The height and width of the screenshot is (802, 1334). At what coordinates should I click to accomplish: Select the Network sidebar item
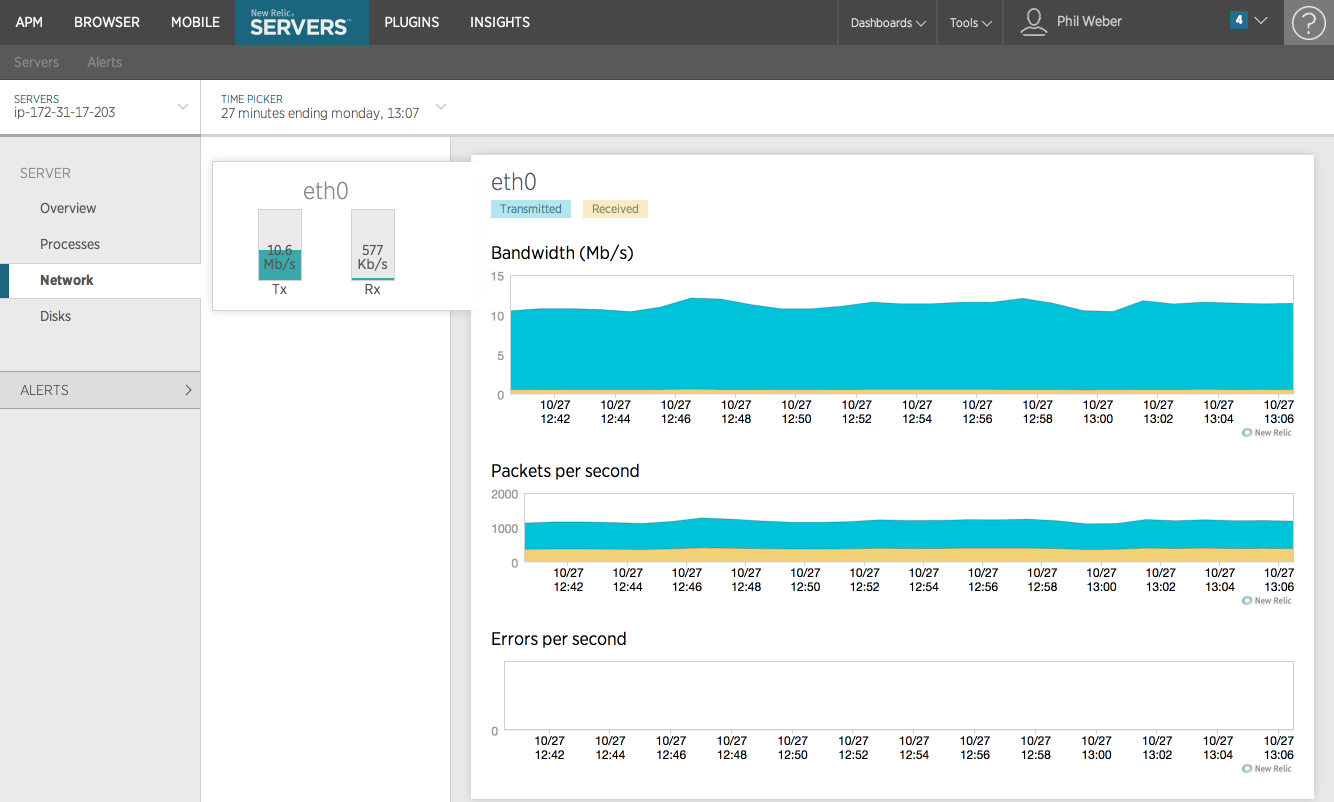100,280
